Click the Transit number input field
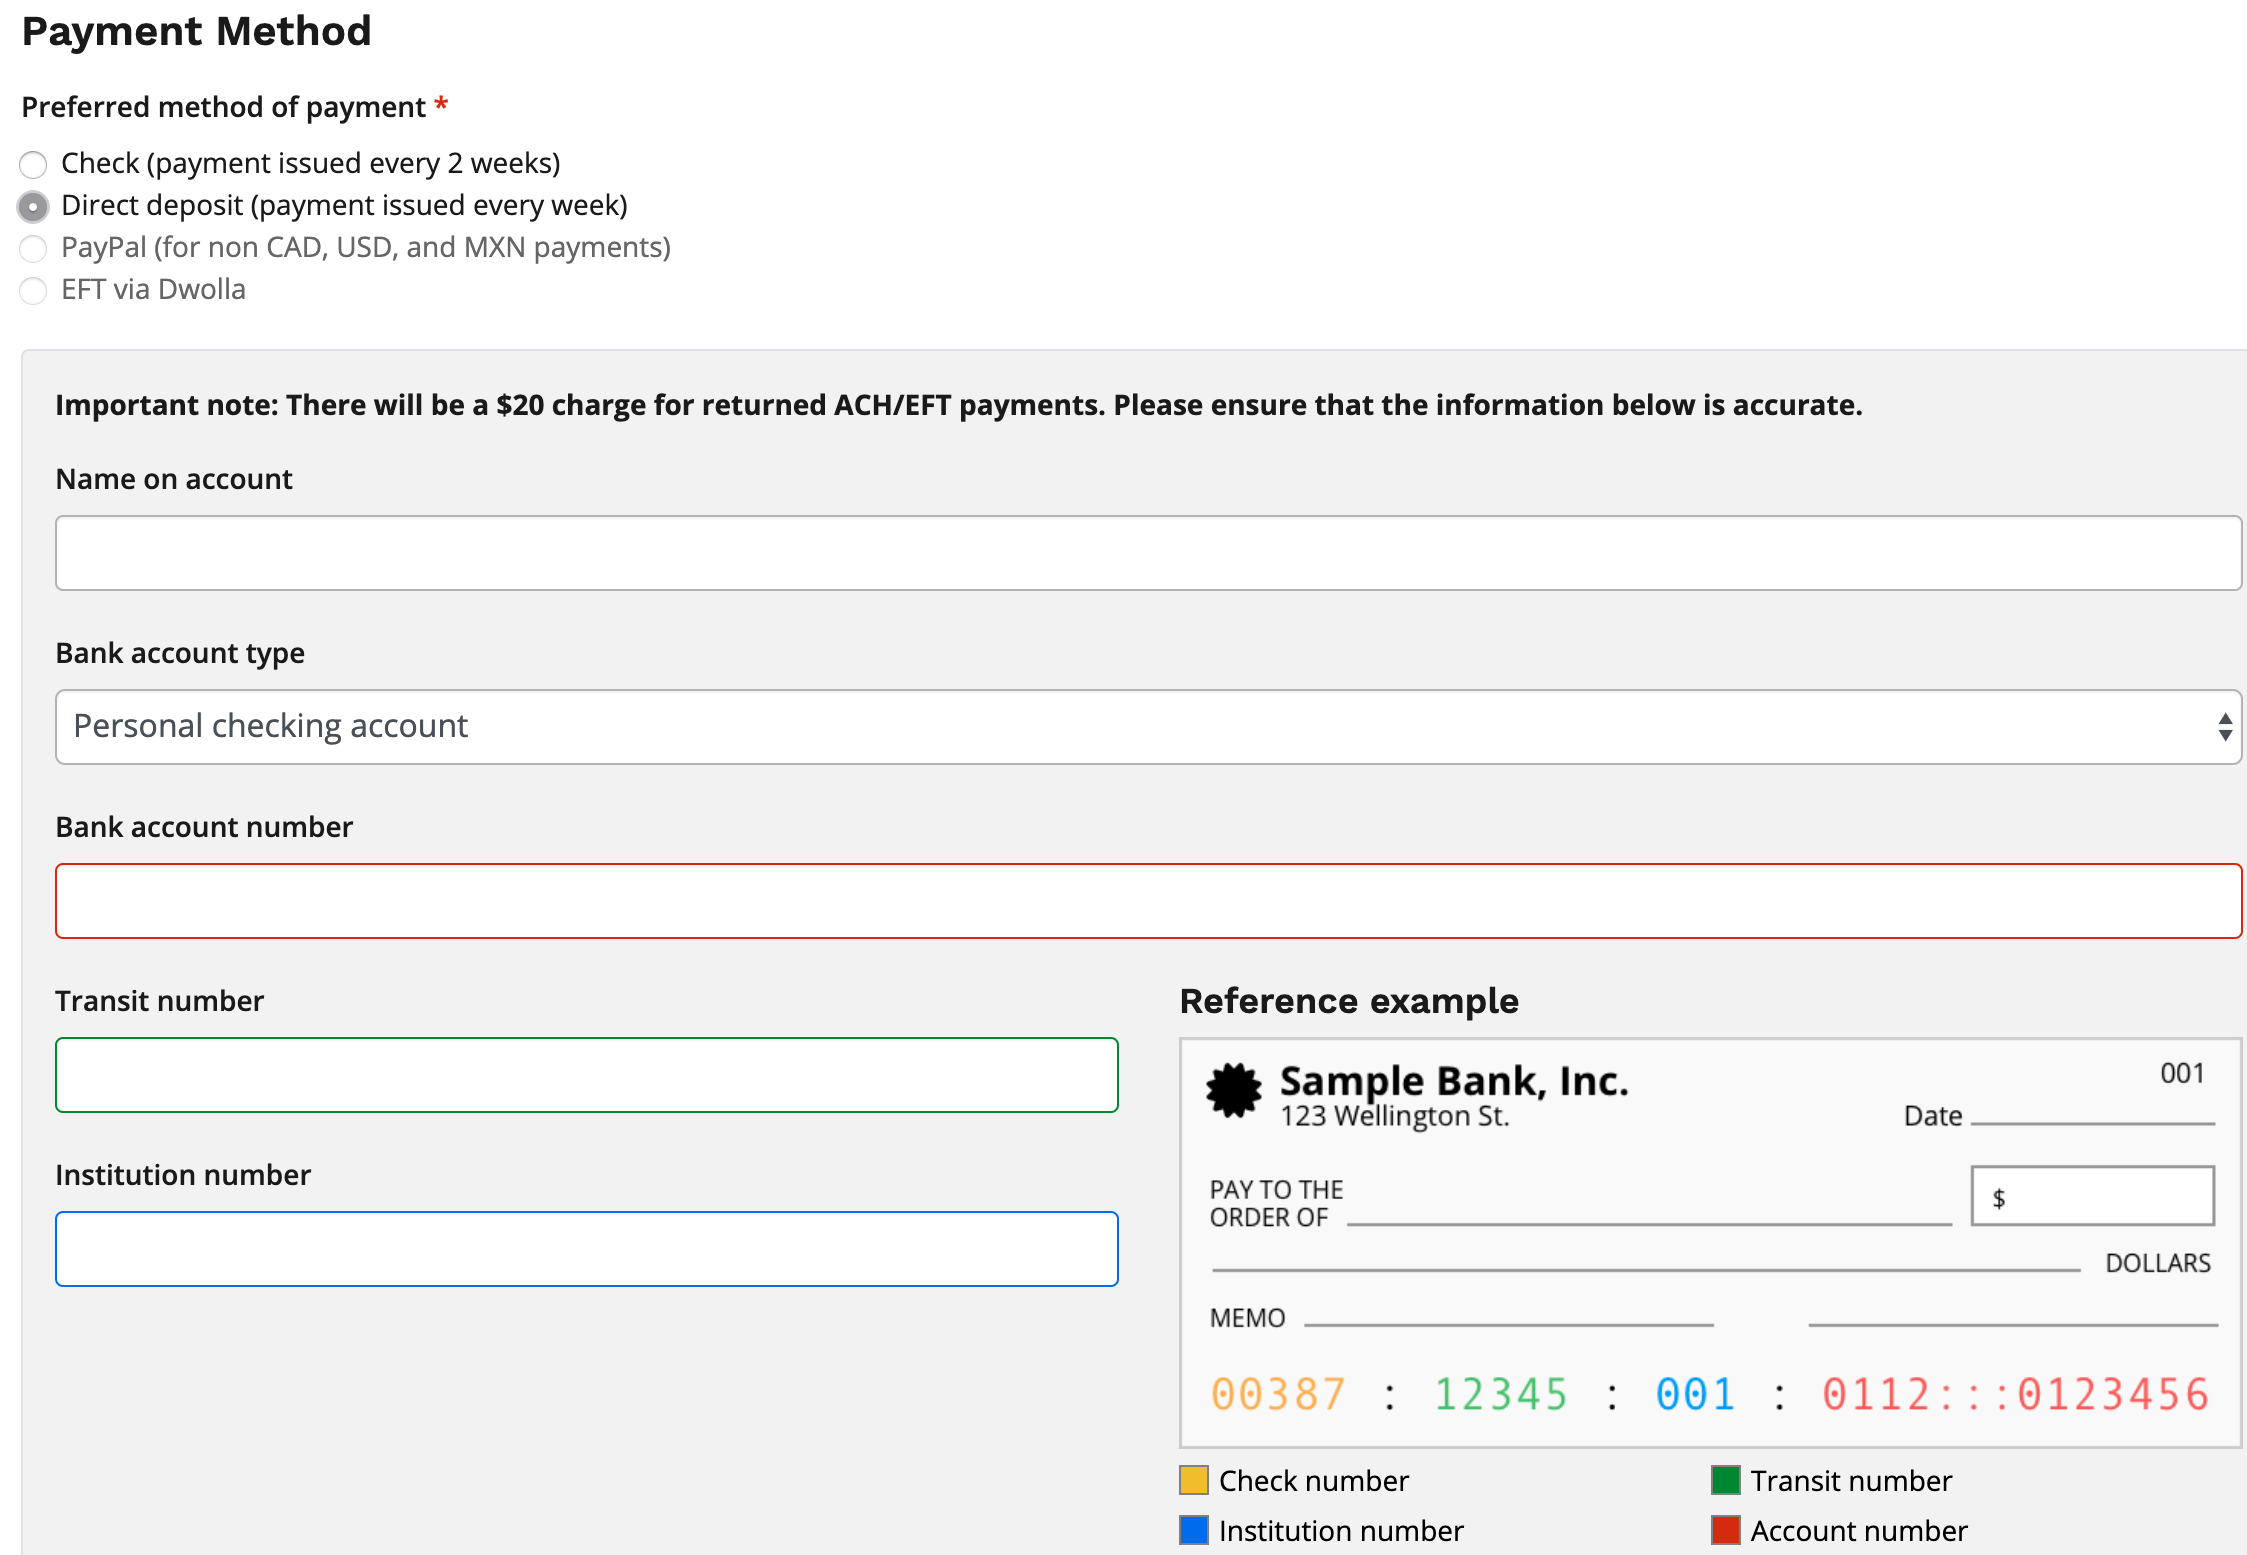Image resolution: width=2247 pixels, height=1555 pixels. [586, 1075]
